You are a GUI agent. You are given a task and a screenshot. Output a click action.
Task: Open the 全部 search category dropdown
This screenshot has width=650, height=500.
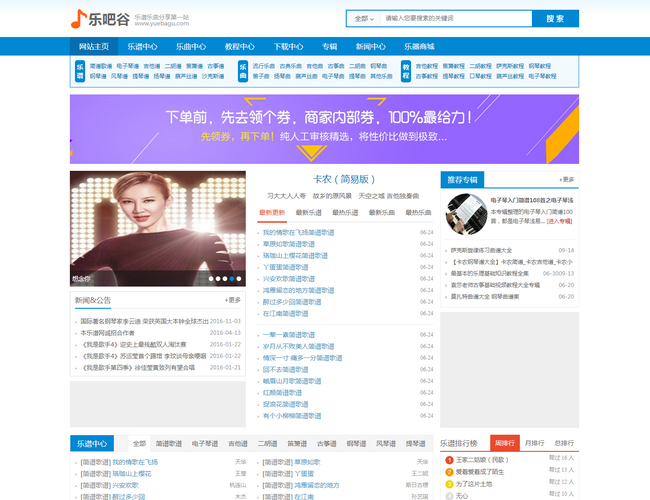coord(364,19)
